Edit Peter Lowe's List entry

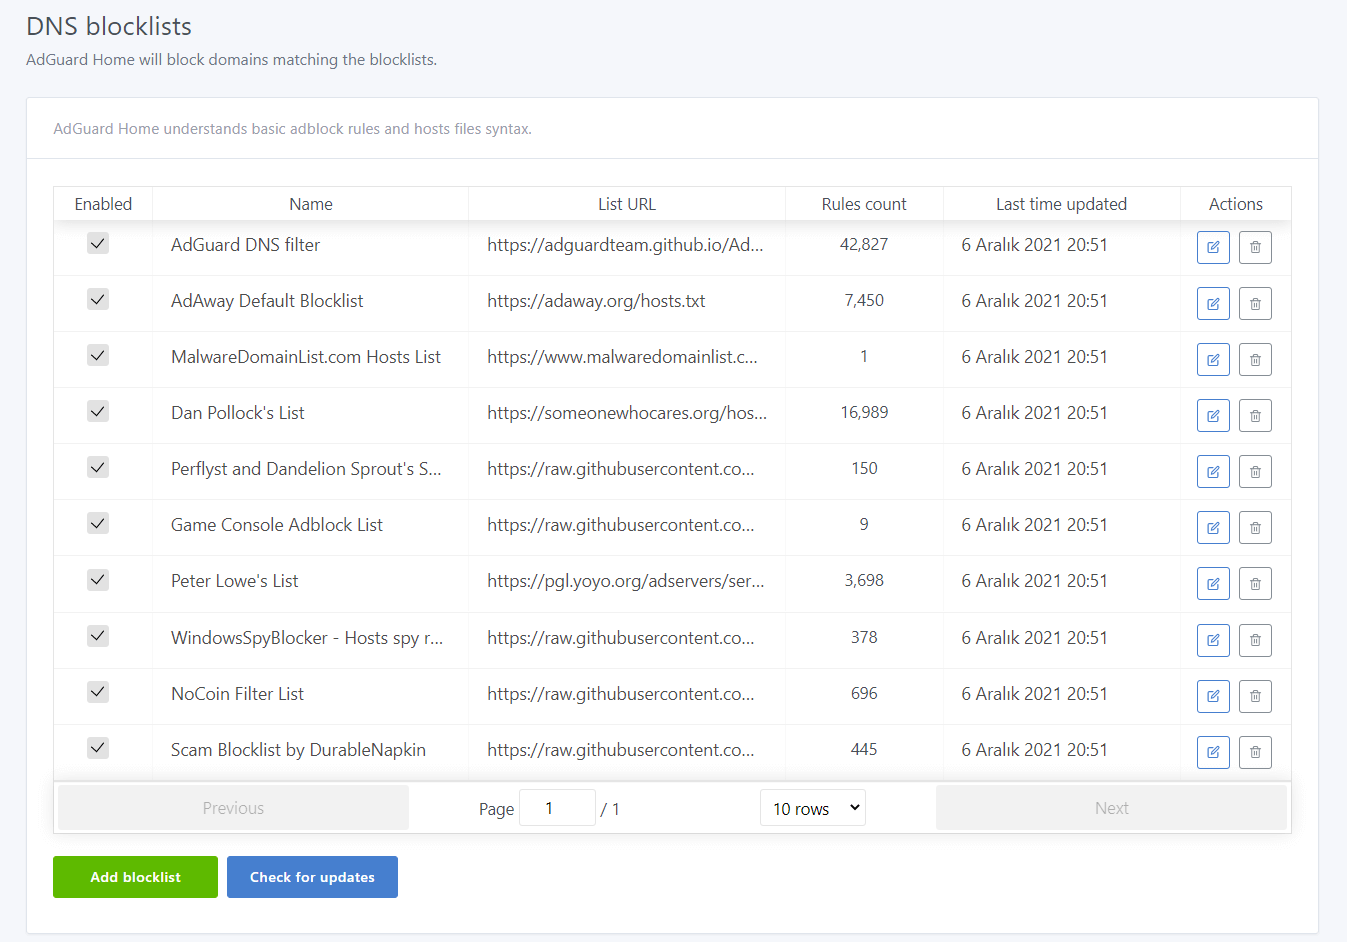1213,583
